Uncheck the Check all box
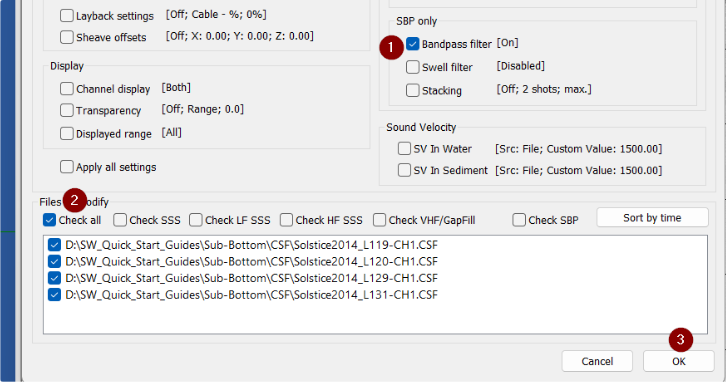Screen dimensions: 726x383 pos(50,220)
